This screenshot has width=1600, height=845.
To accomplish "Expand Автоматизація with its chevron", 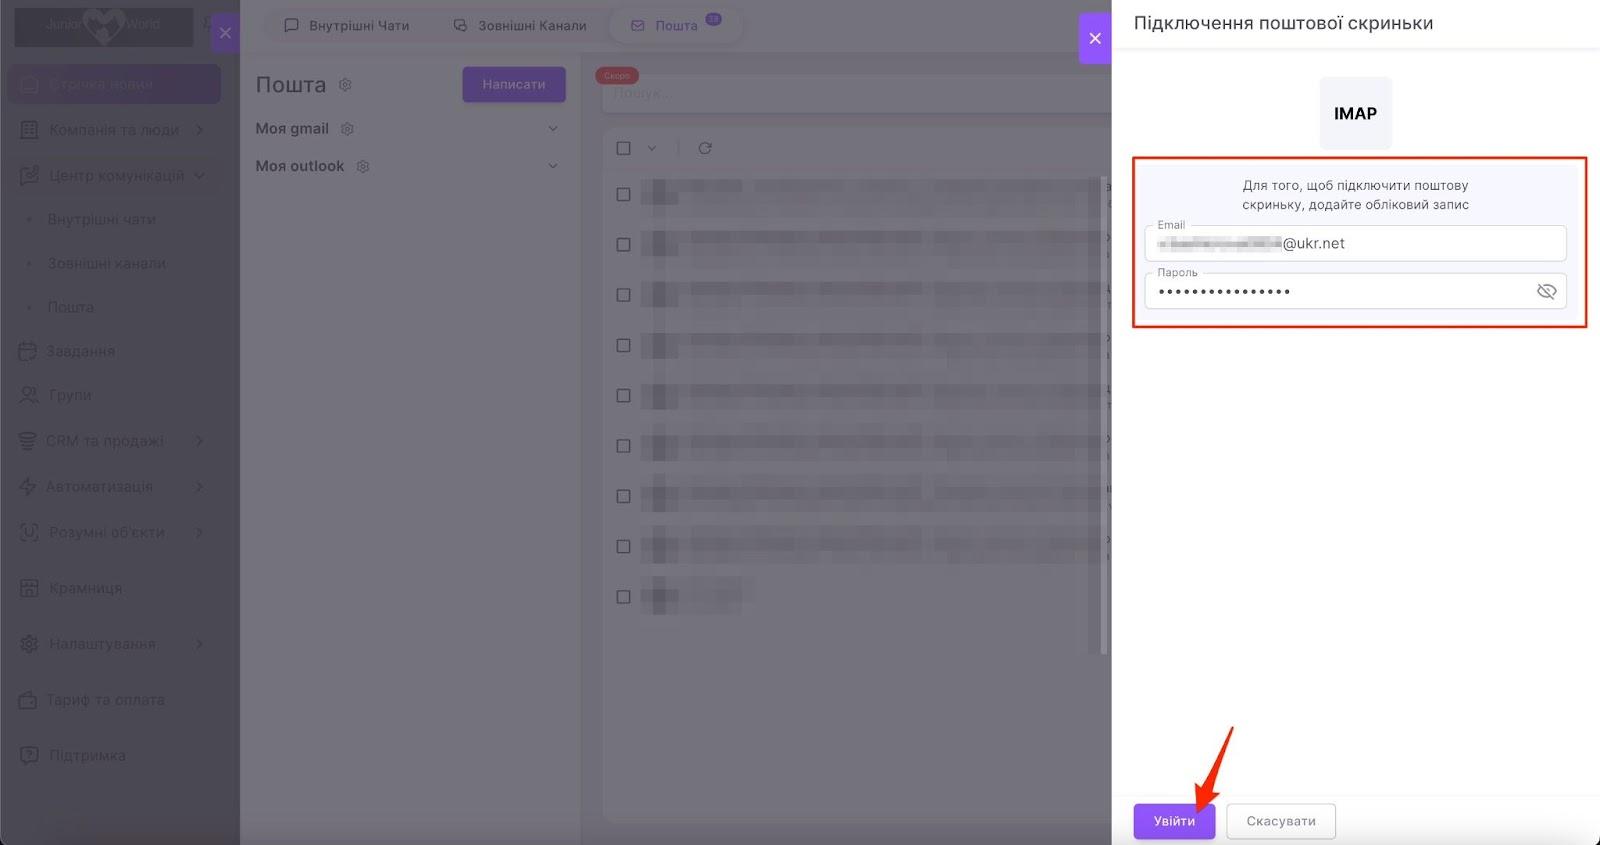I will pyautogui.click(x=199, y=487).
